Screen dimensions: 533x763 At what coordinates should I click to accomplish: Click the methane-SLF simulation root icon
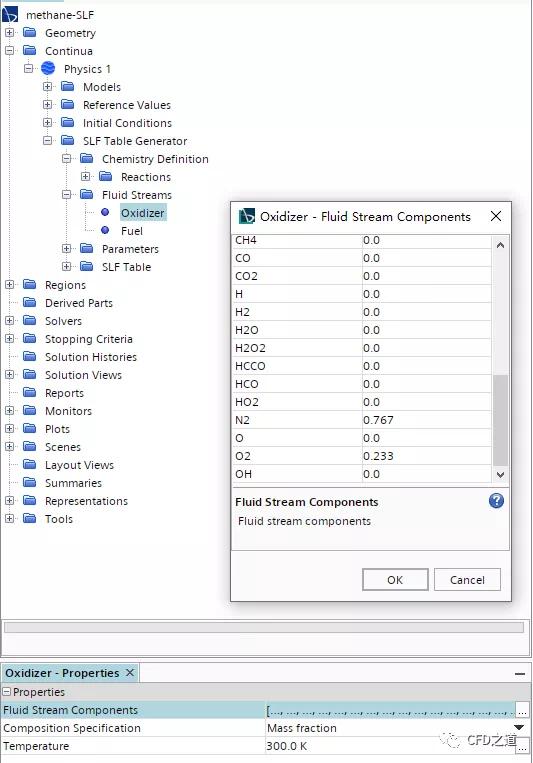click(x=10, y=15)
